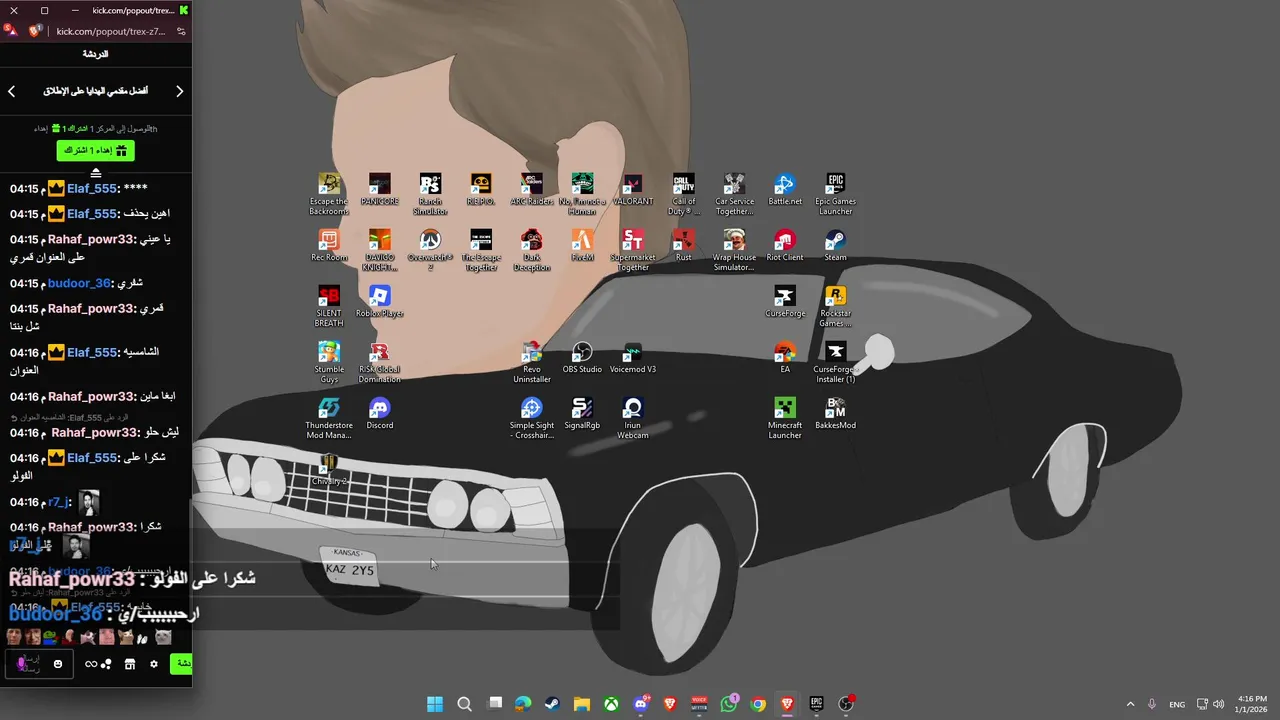Open Thunderstore Mod Manager desktop shortcut
The width and height of the screenshot is (1280, 720).
click(x=329, y=418)
